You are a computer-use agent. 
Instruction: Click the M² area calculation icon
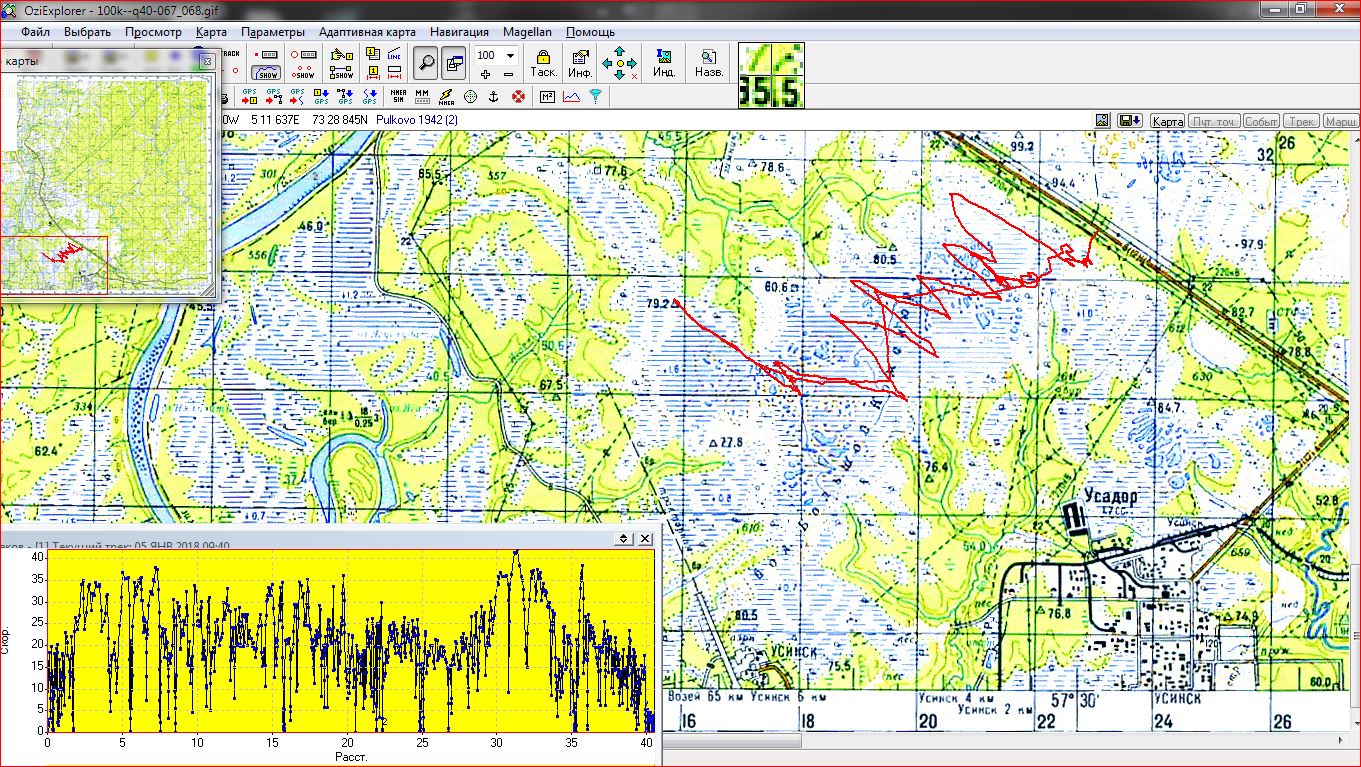click(547, 97)
